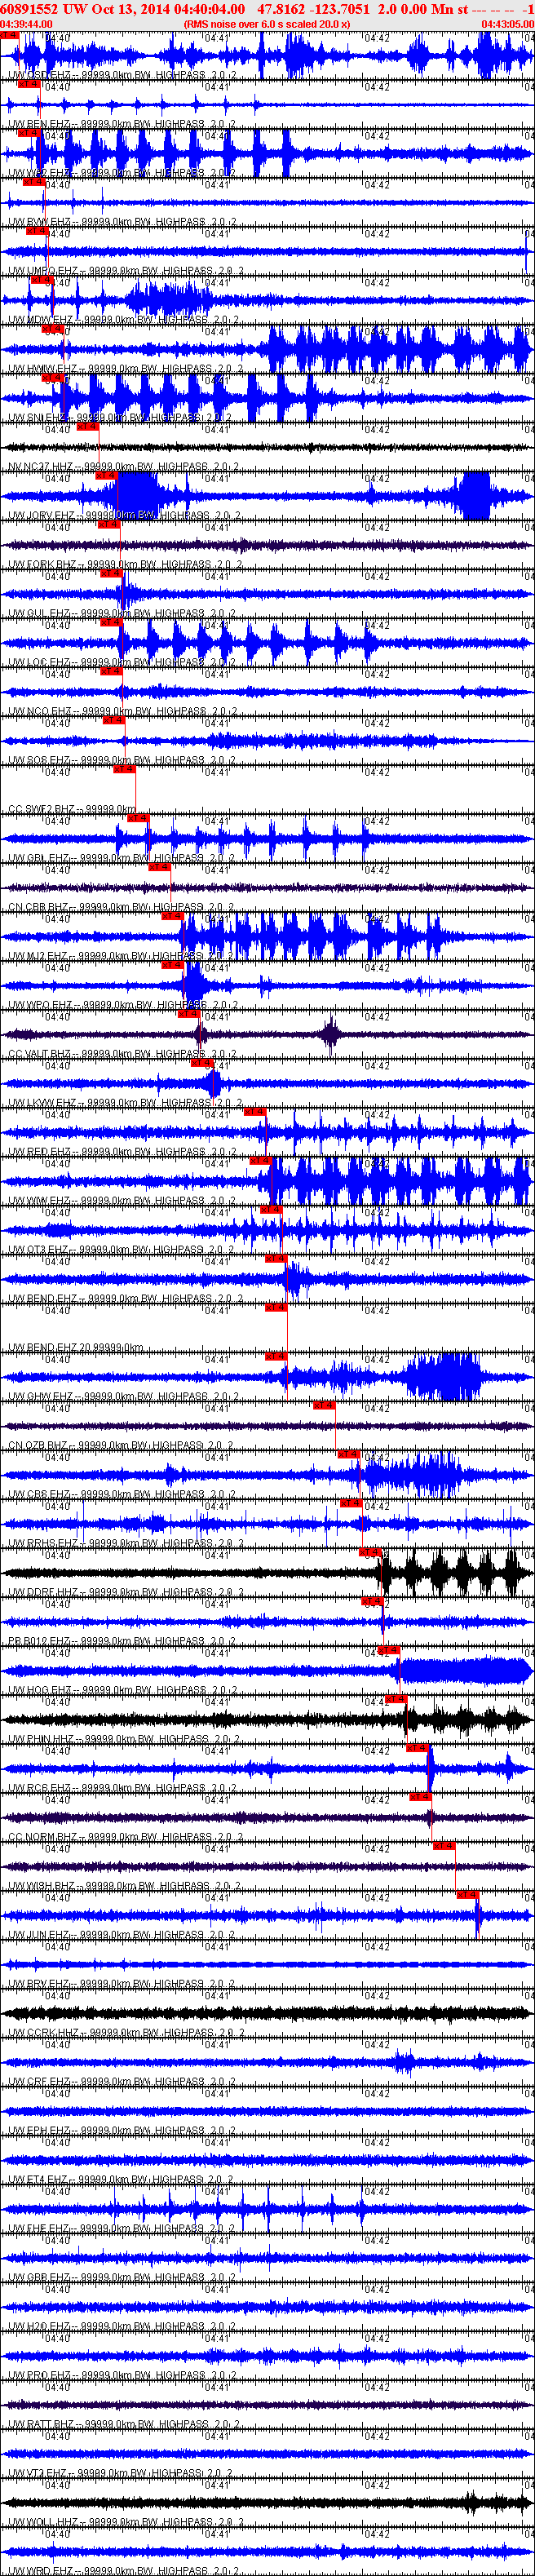Image resolution: width=535 pixels, height=2576 pixels.
Task: Click the red pick flag on the UW WIW trace
Action: 261,1161
